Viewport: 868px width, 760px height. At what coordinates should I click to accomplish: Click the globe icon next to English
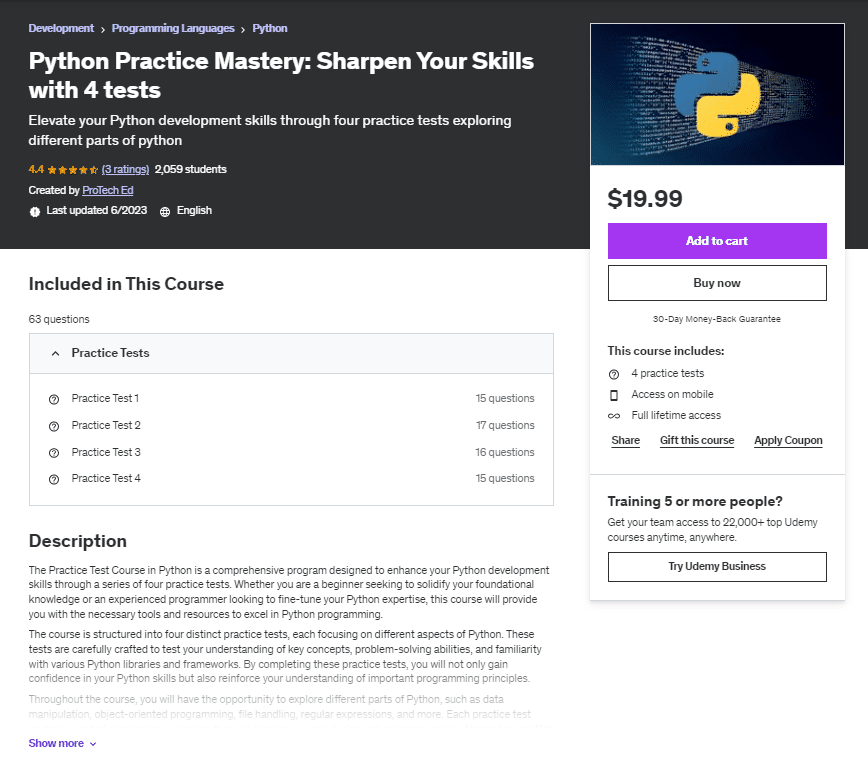coord(165,210)
